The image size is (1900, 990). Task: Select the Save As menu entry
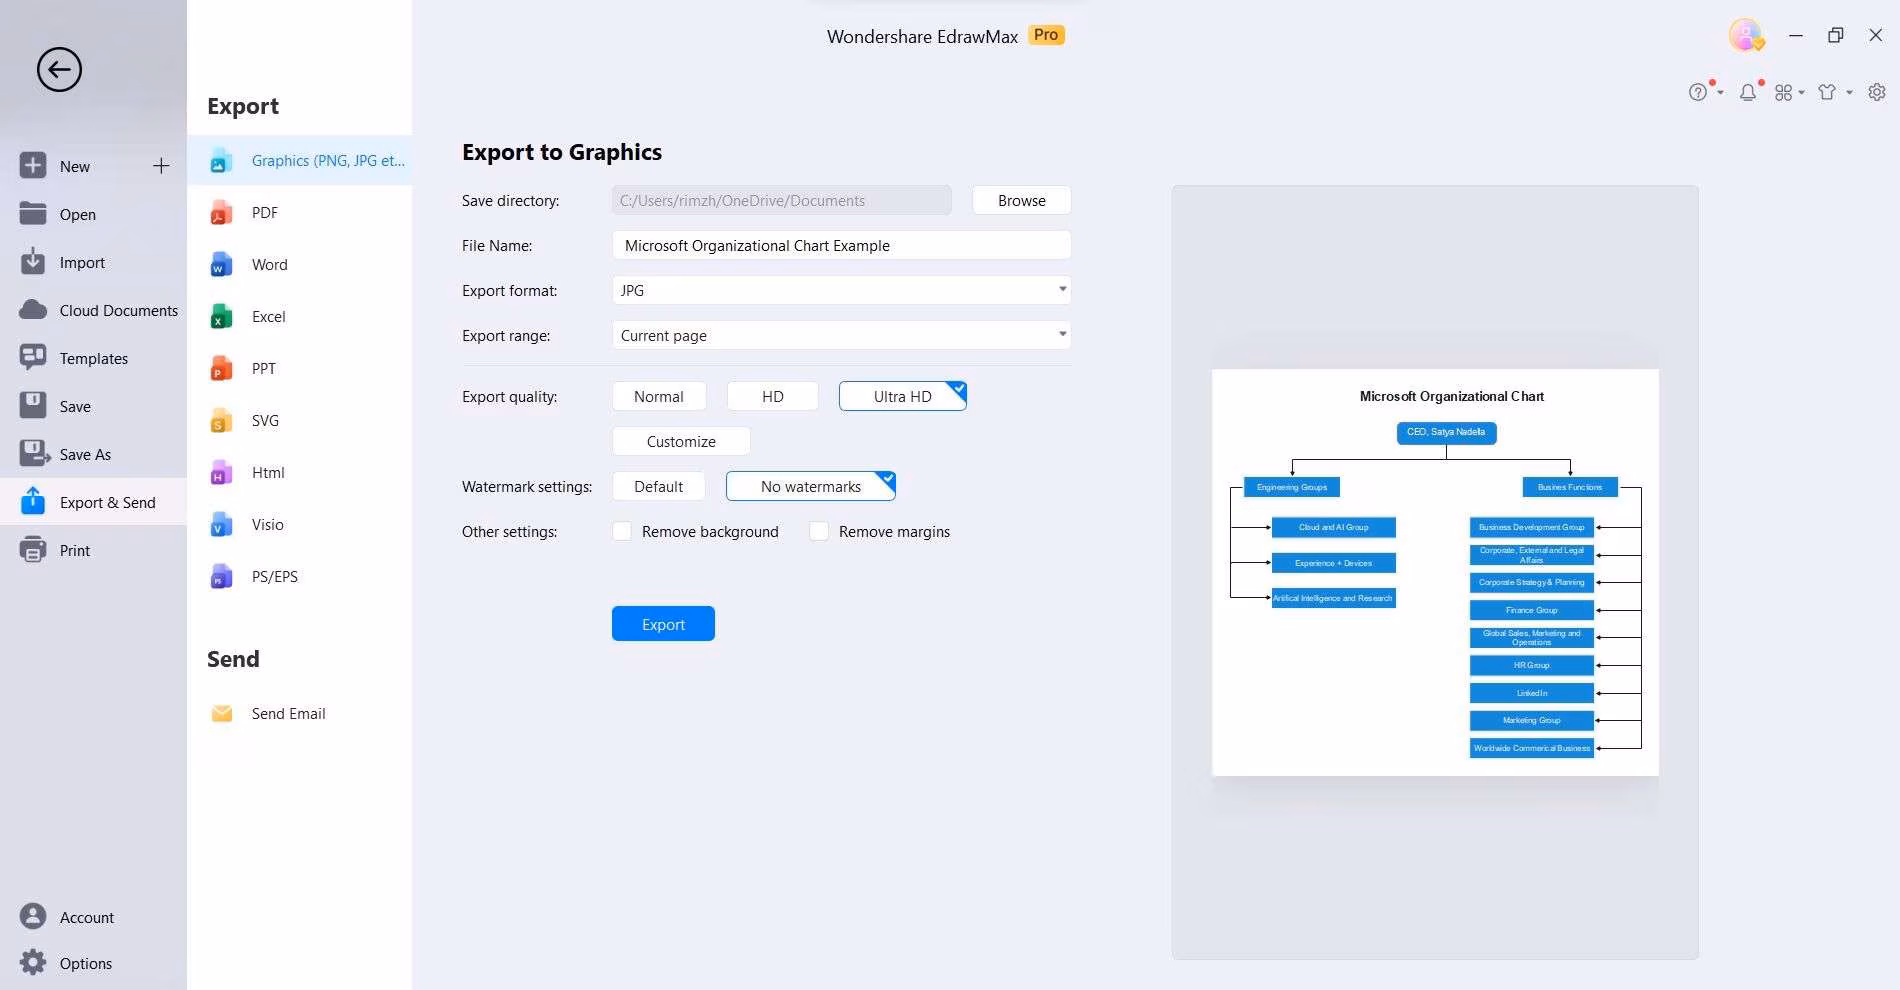pyautogui.click(x=93, y=454)
